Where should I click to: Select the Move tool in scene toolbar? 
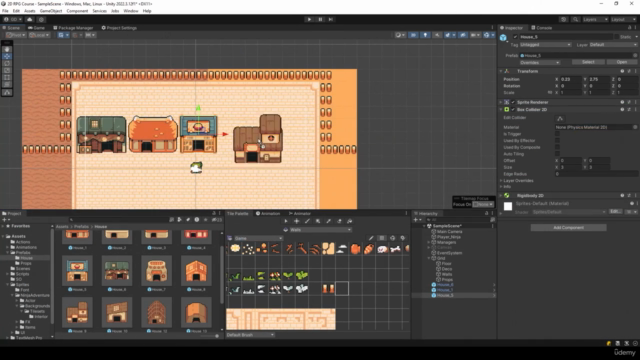click(7, 56)
